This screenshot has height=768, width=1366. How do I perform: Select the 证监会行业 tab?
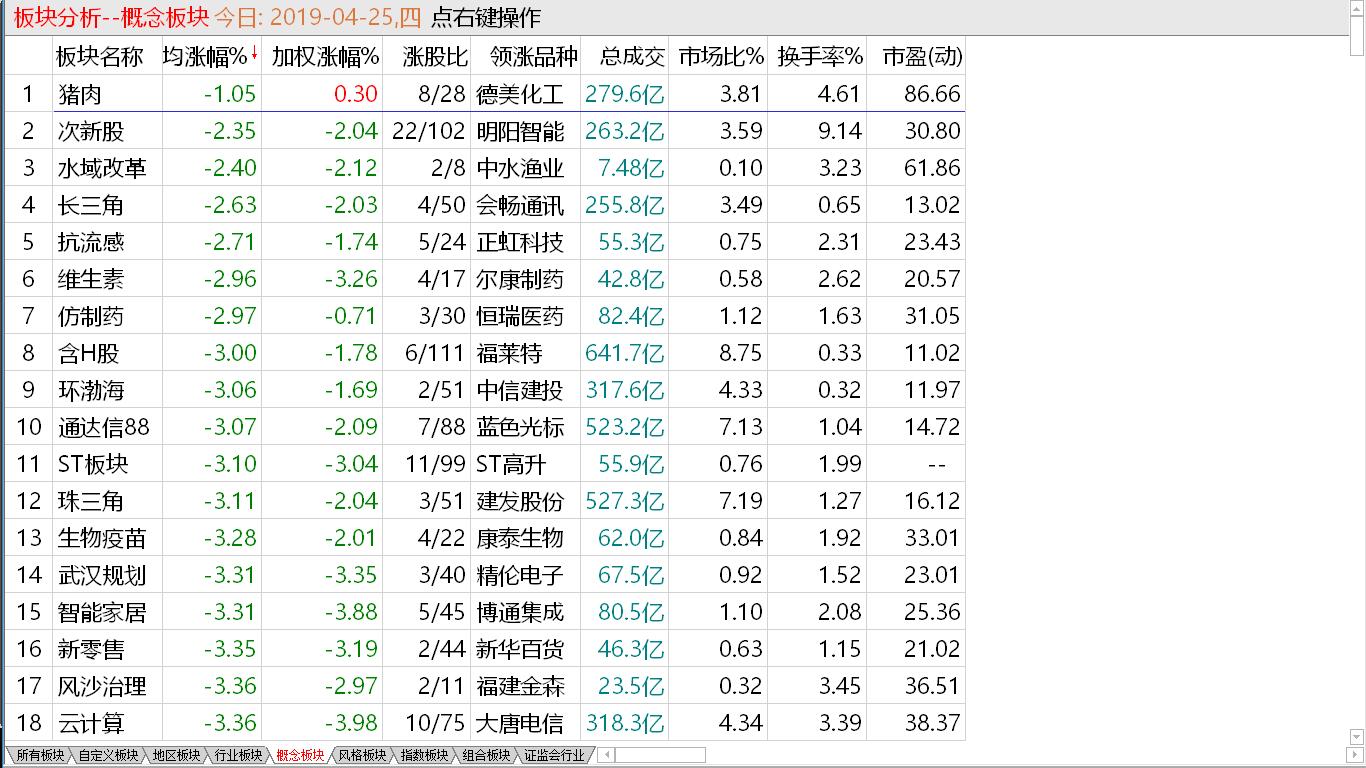pyautogui.click(x=554, y=756)
